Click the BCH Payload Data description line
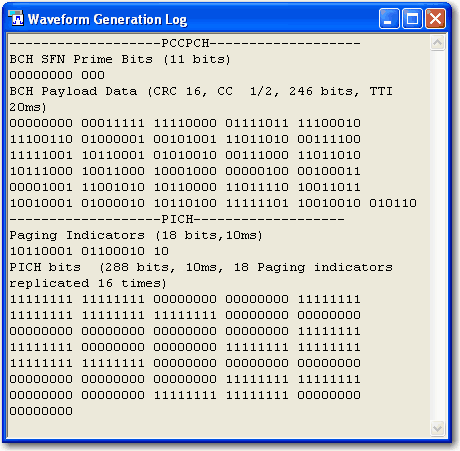This screenshot has height=451, width=460. 201,91
